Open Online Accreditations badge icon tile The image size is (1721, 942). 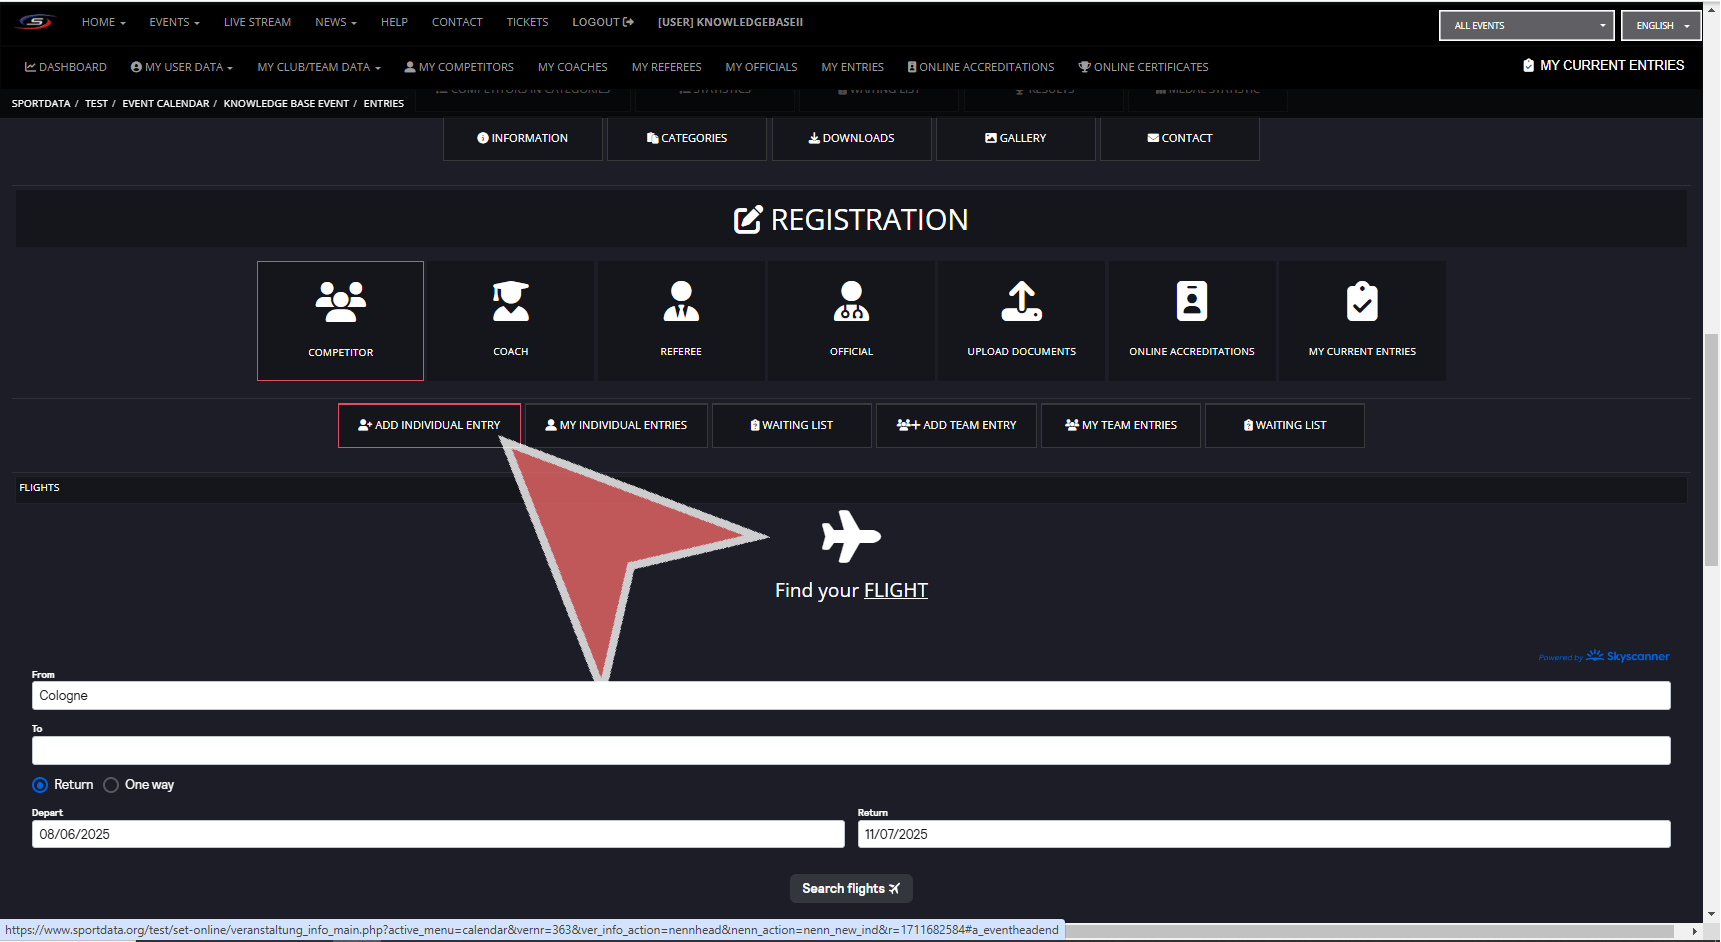pos(1191,301)
